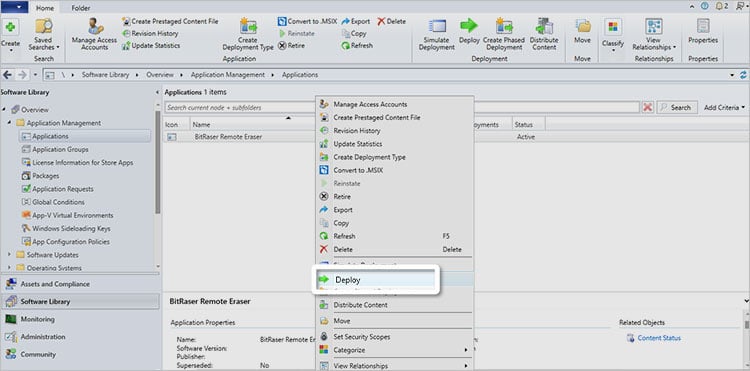This screenshot has height=371, width=750.
Task: Open Categorize submenu in context menu
Action: tap(395, 350)
